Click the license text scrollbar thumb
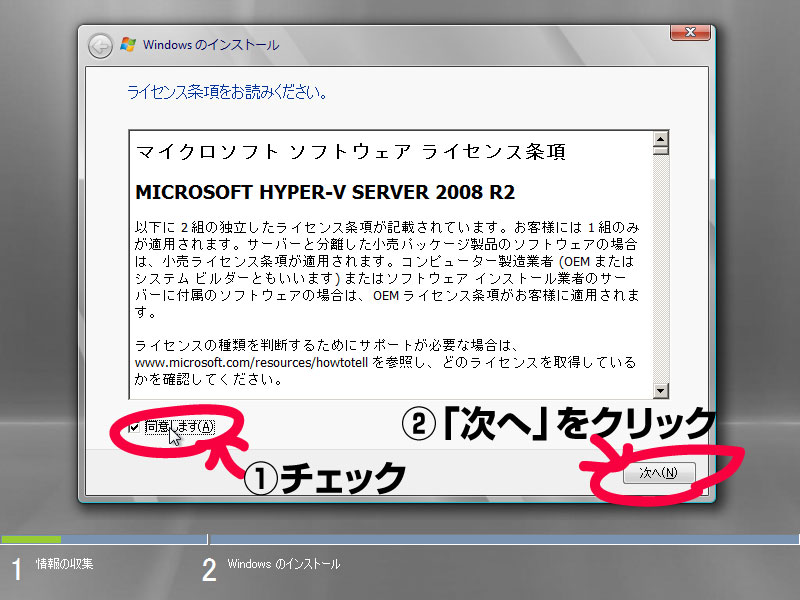Screen dimensions: 800x600 (x=660, y=151)
